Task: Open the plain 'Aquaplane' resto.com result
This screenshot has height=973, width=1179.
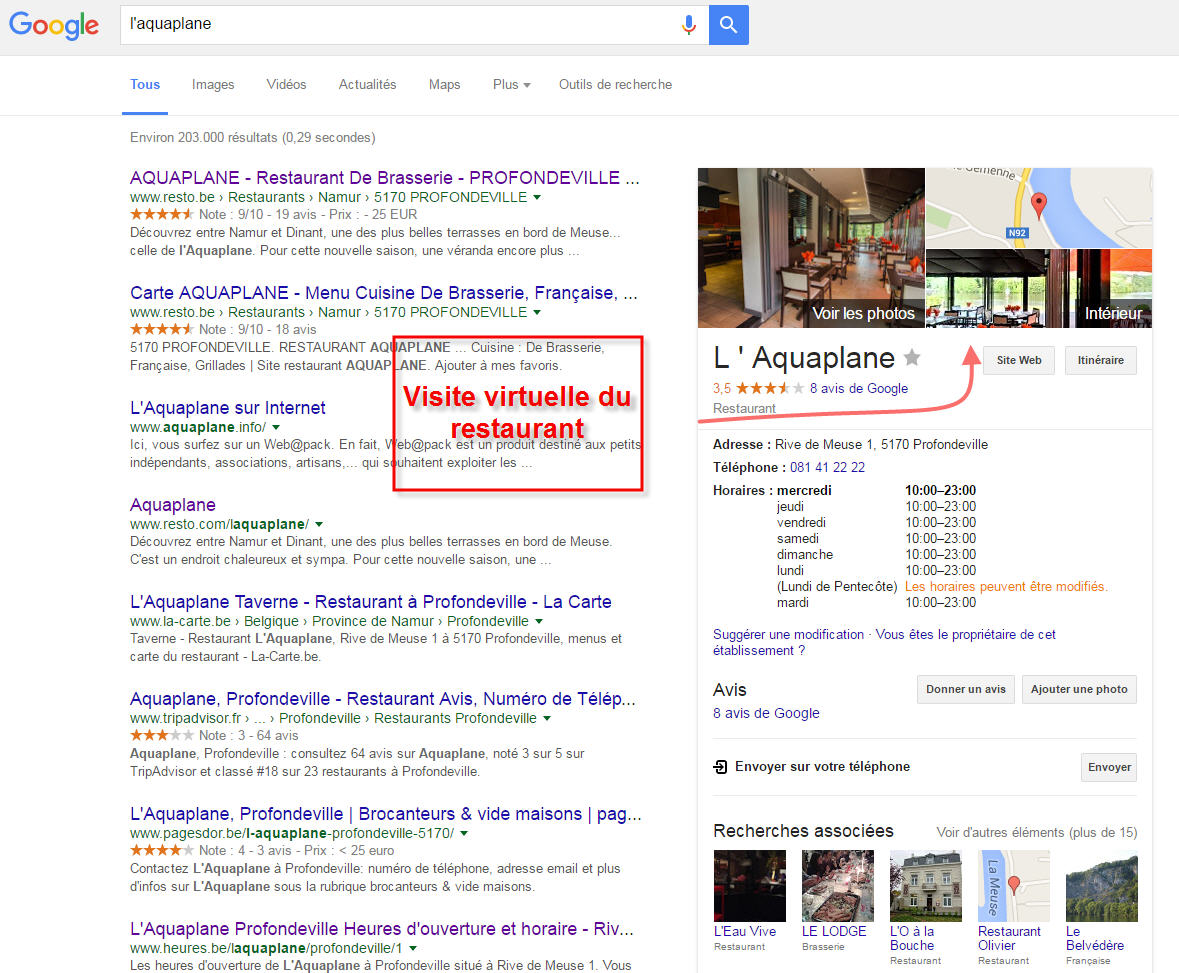Action: [x=173, y=505]
